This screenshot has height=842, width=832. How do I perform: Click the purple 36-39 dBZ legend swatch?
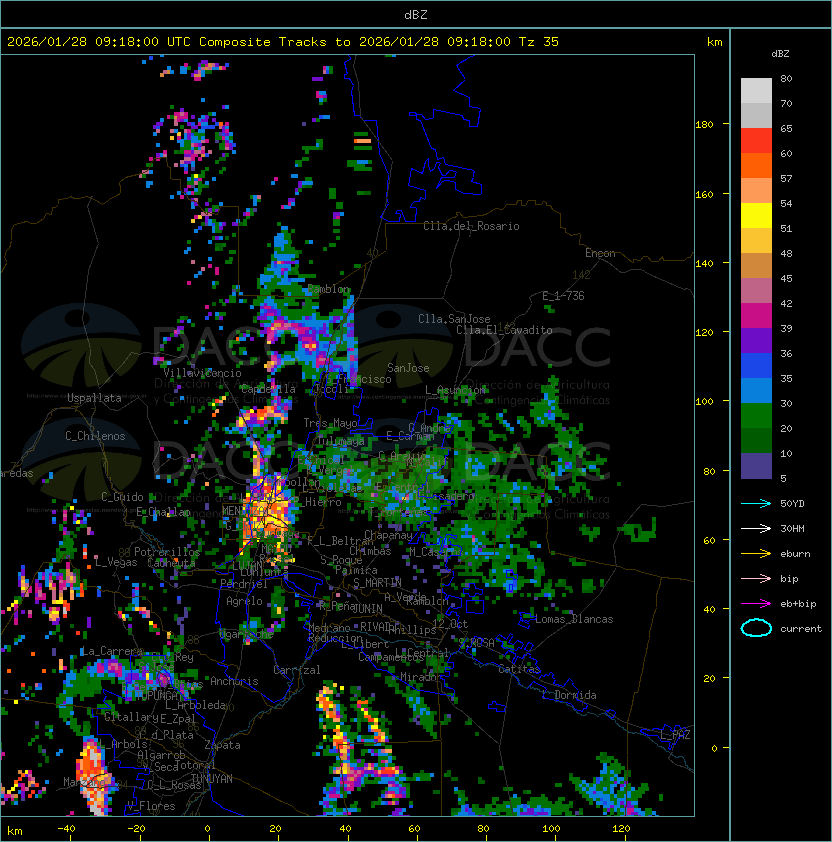coord(756,341)
